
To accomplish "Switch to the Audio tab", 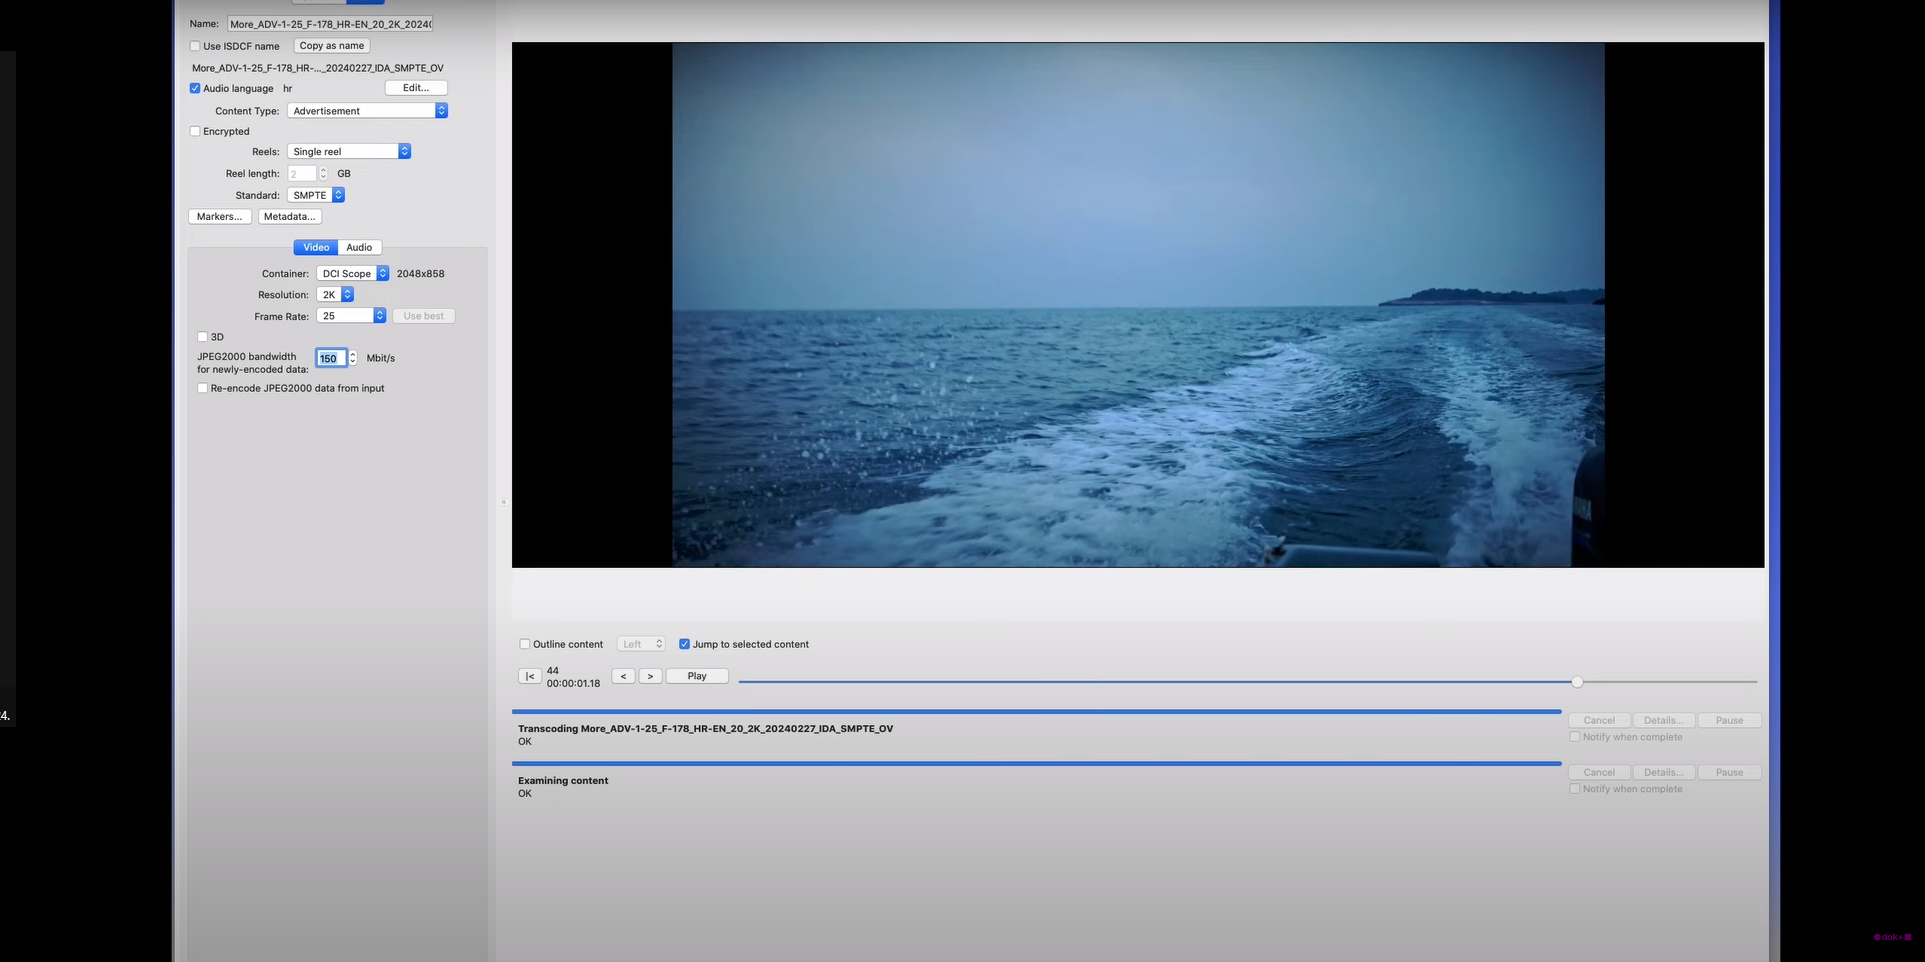I will pos(359,247).
